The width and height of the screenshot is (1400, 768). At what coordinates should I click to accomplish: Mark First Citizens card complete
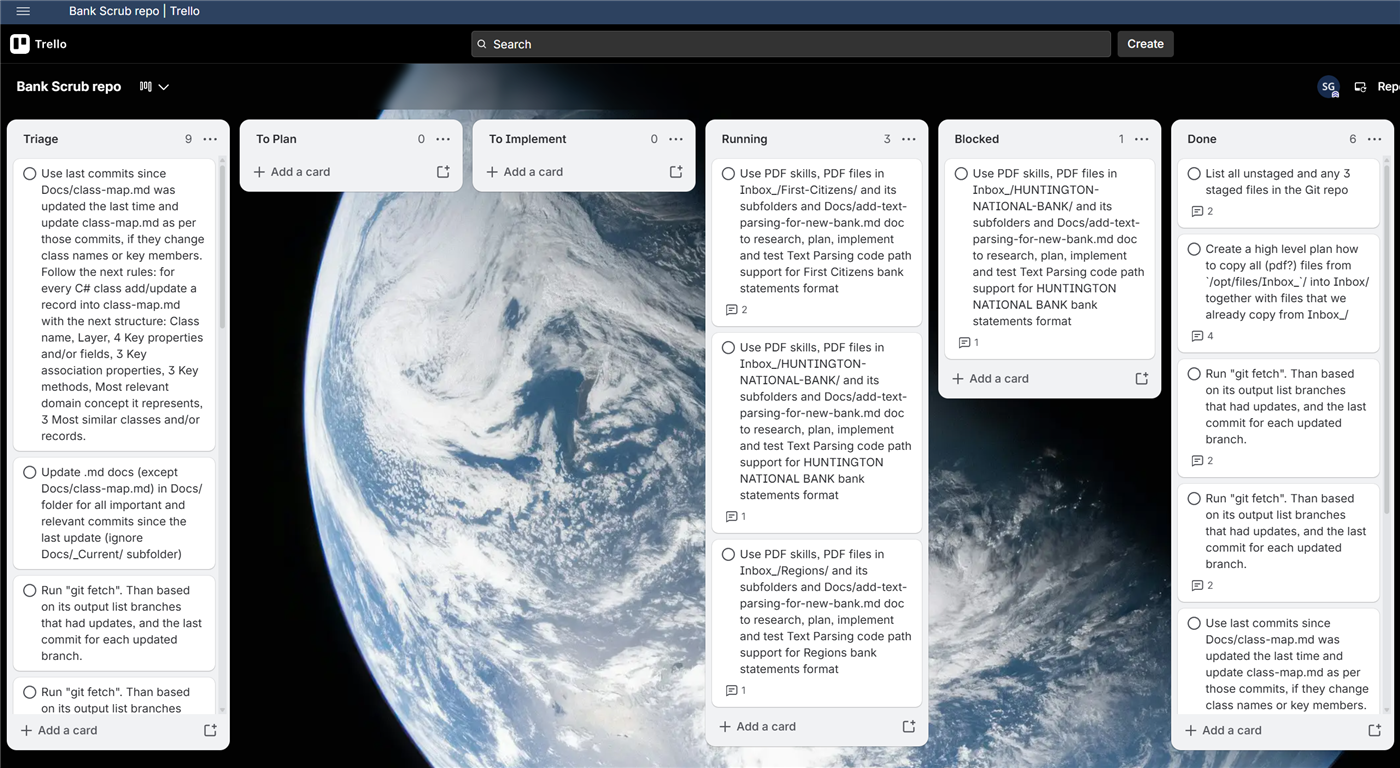pyautogui.click(x=729, y=174)
